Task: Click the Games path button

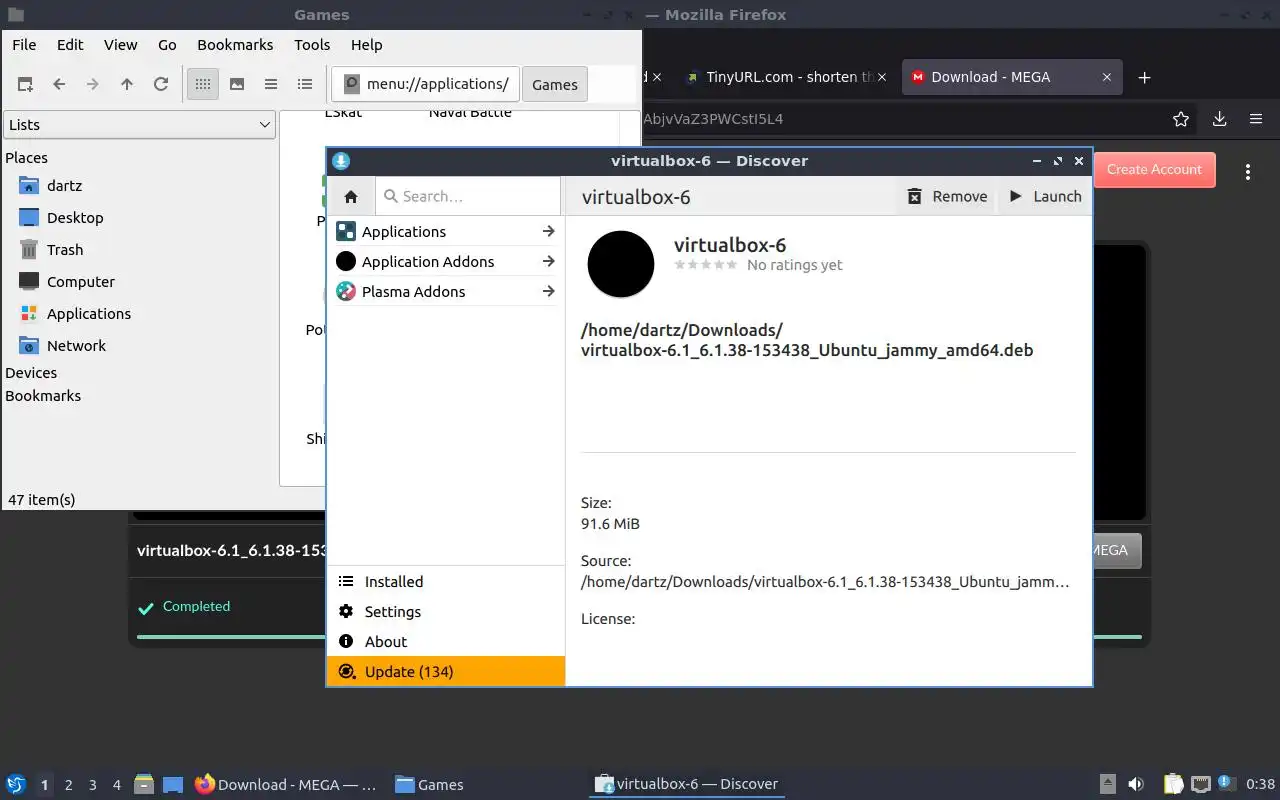Action: point(555,85)
